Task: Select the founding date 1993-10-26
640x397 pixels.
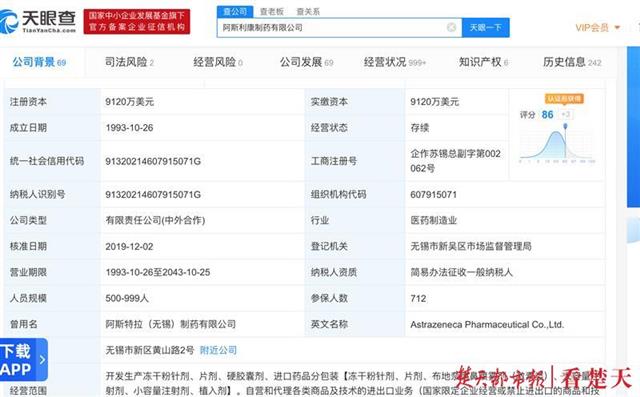Action: click(x=129, y=128)
